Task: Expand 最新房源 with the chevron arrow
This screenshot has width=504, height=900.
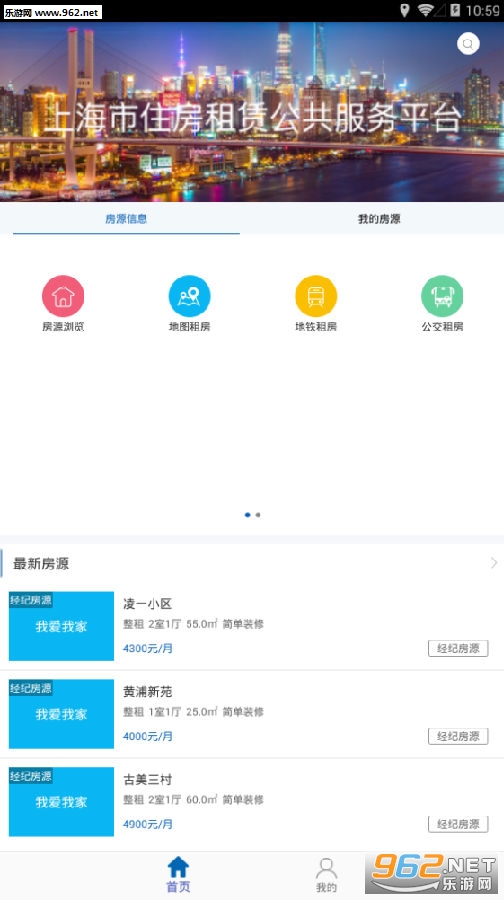Action: [494, 563]
